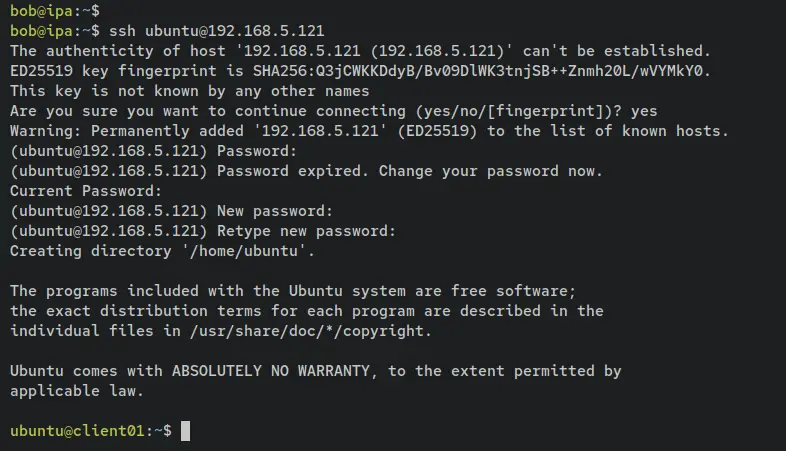Click the 'Warning: Permanently added' line
This screenshot has width=786, height=451.
point(369,131)
